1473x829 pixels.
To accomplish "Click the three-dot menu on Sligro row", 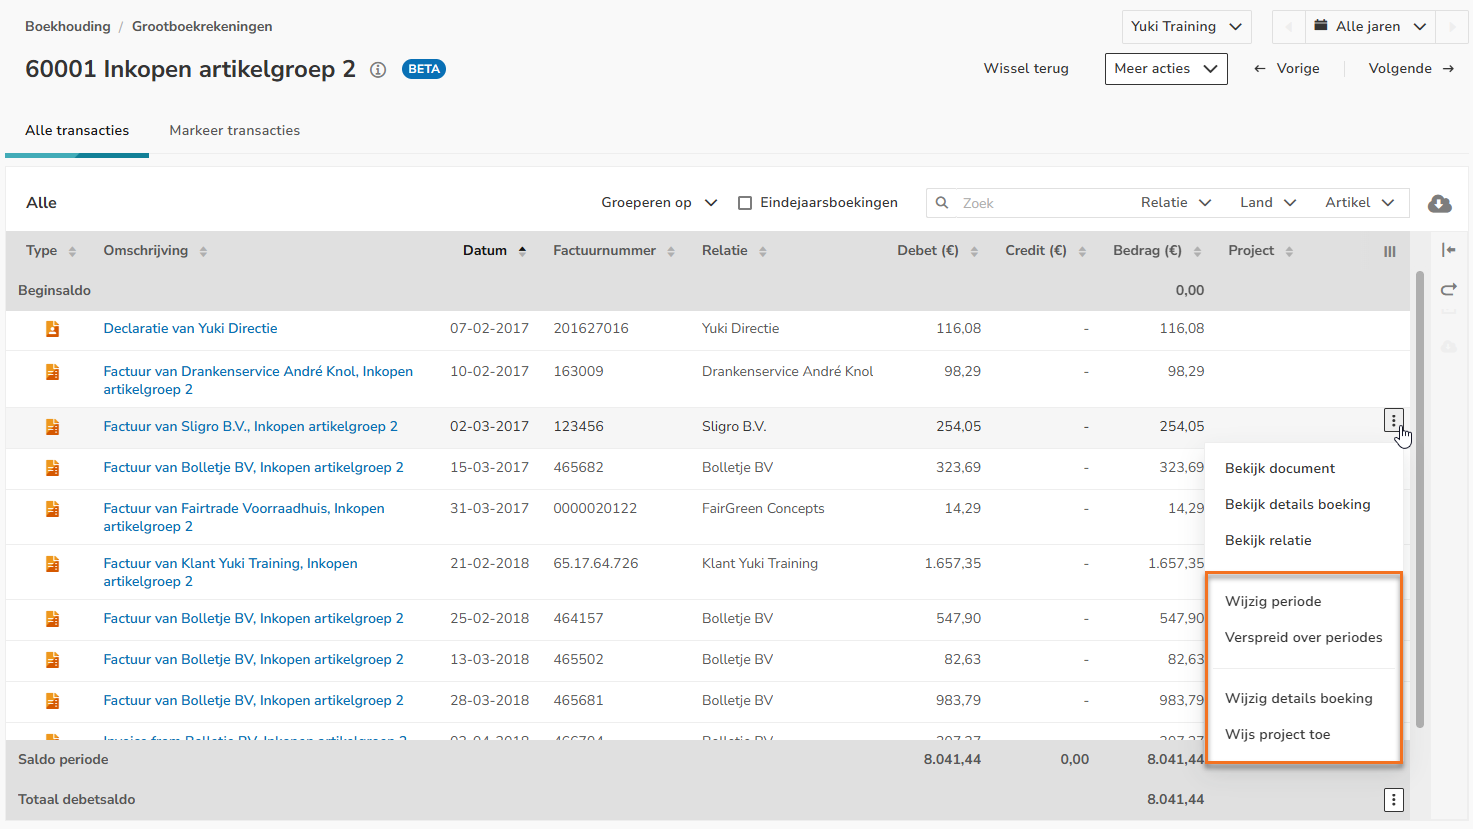I will click(x=1393, y=421).
